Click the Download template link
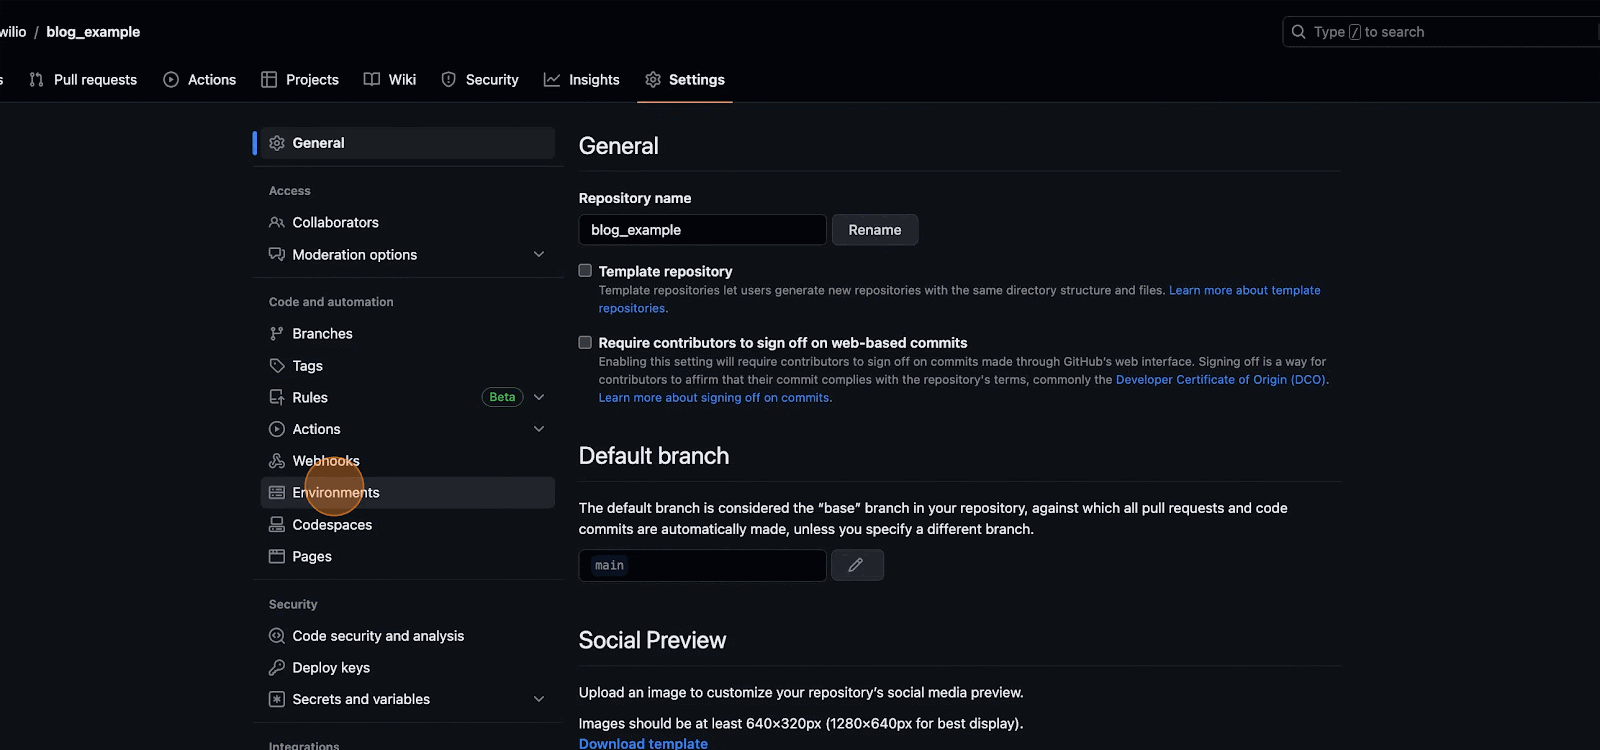This screenshot has width=1600, height=750. (x=643, y=743)
